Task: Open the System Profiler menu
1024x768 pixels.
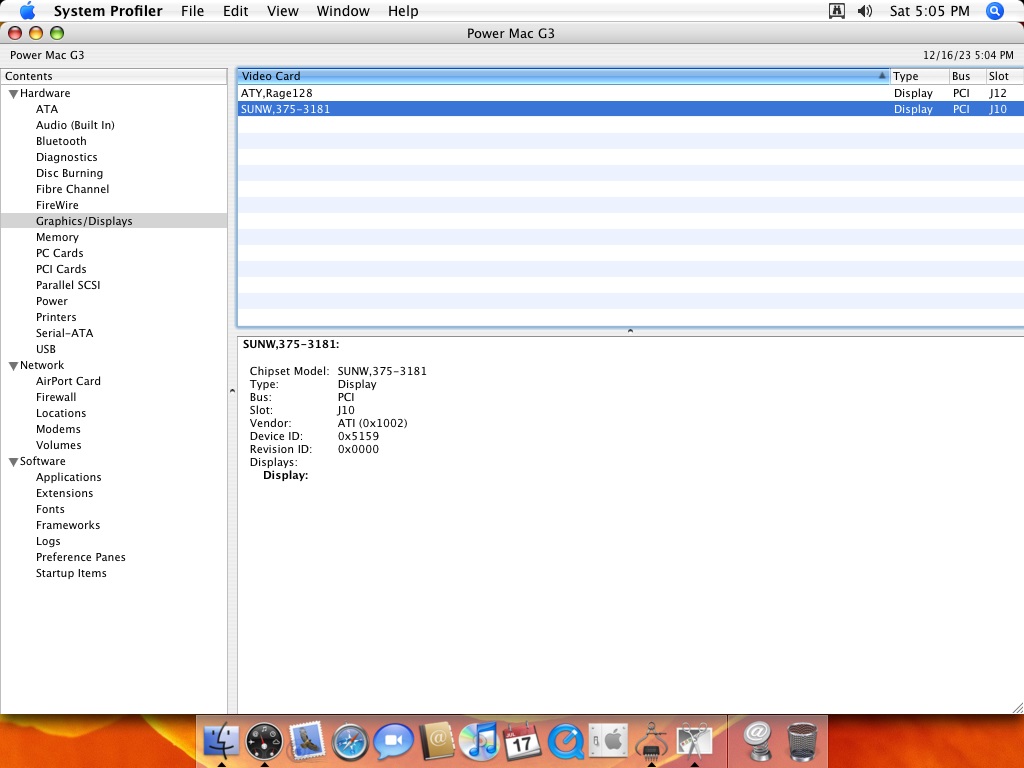Action: tap(108, 11)
